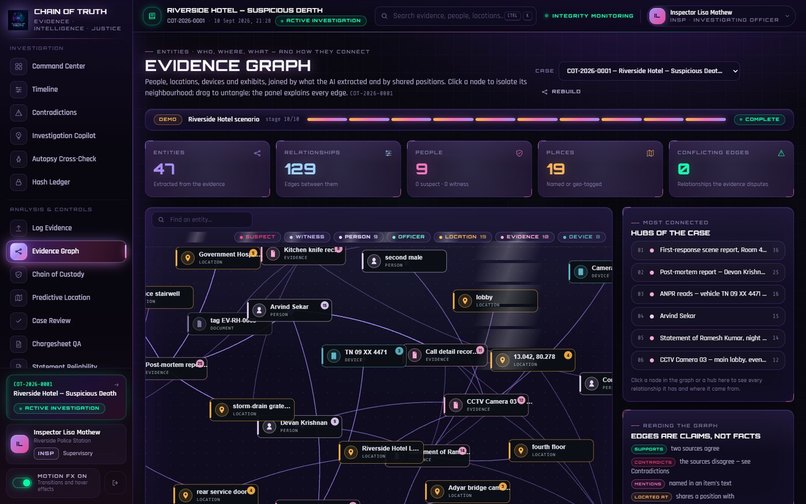806x504 pixels.
Task: Select the Arvind Sekar person node
Action: pos(289,310)
